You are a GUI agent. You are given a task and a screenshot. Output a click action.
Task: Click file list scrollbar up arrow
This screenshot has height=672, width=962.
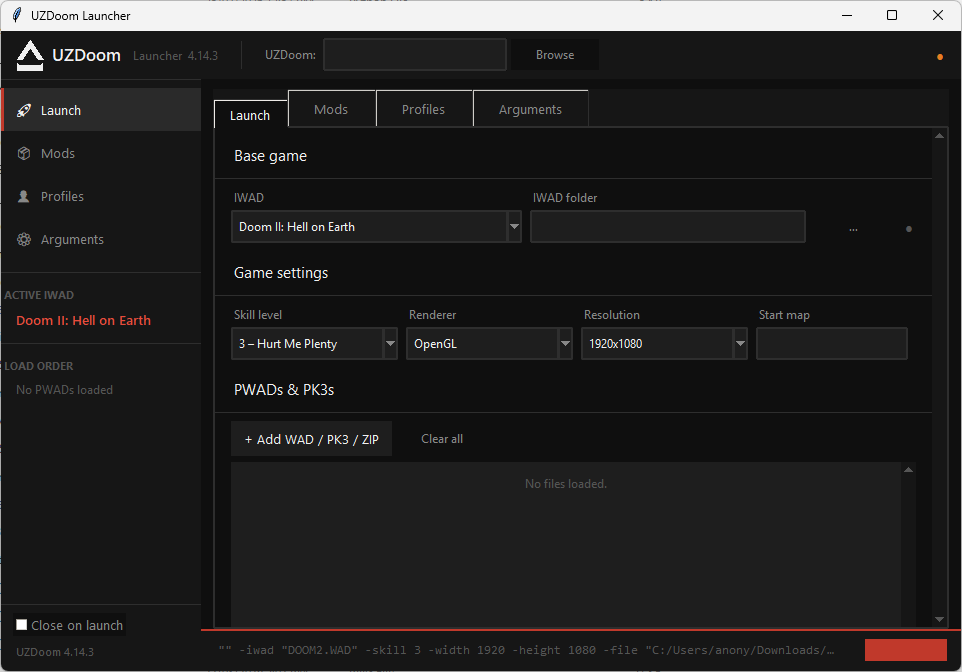click(908, 470)
